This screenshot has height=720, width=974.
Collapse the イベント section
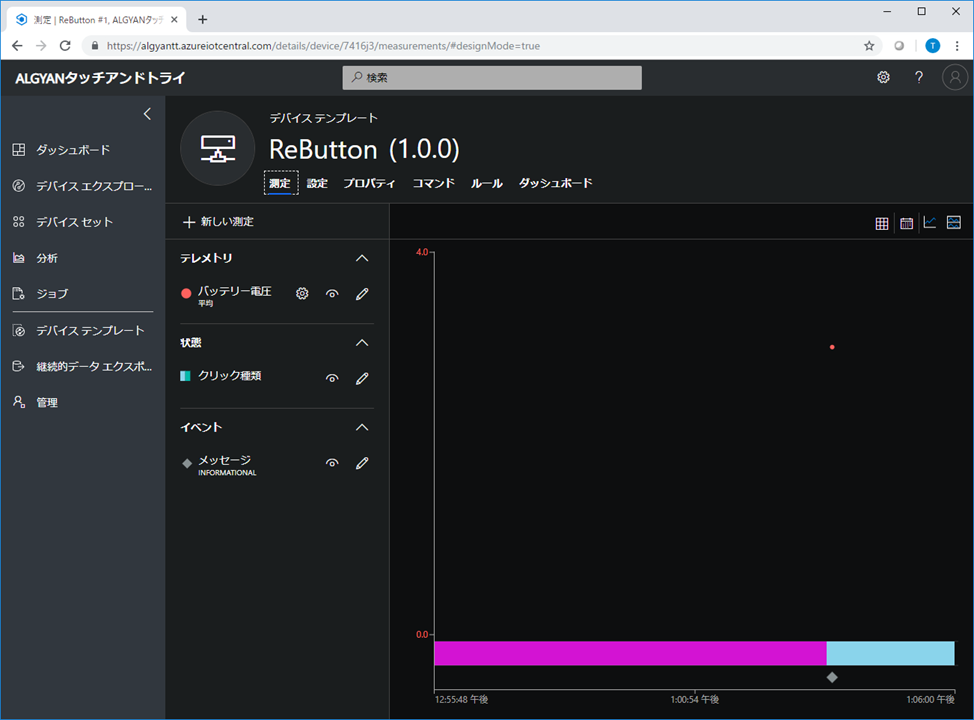(362, 427)
